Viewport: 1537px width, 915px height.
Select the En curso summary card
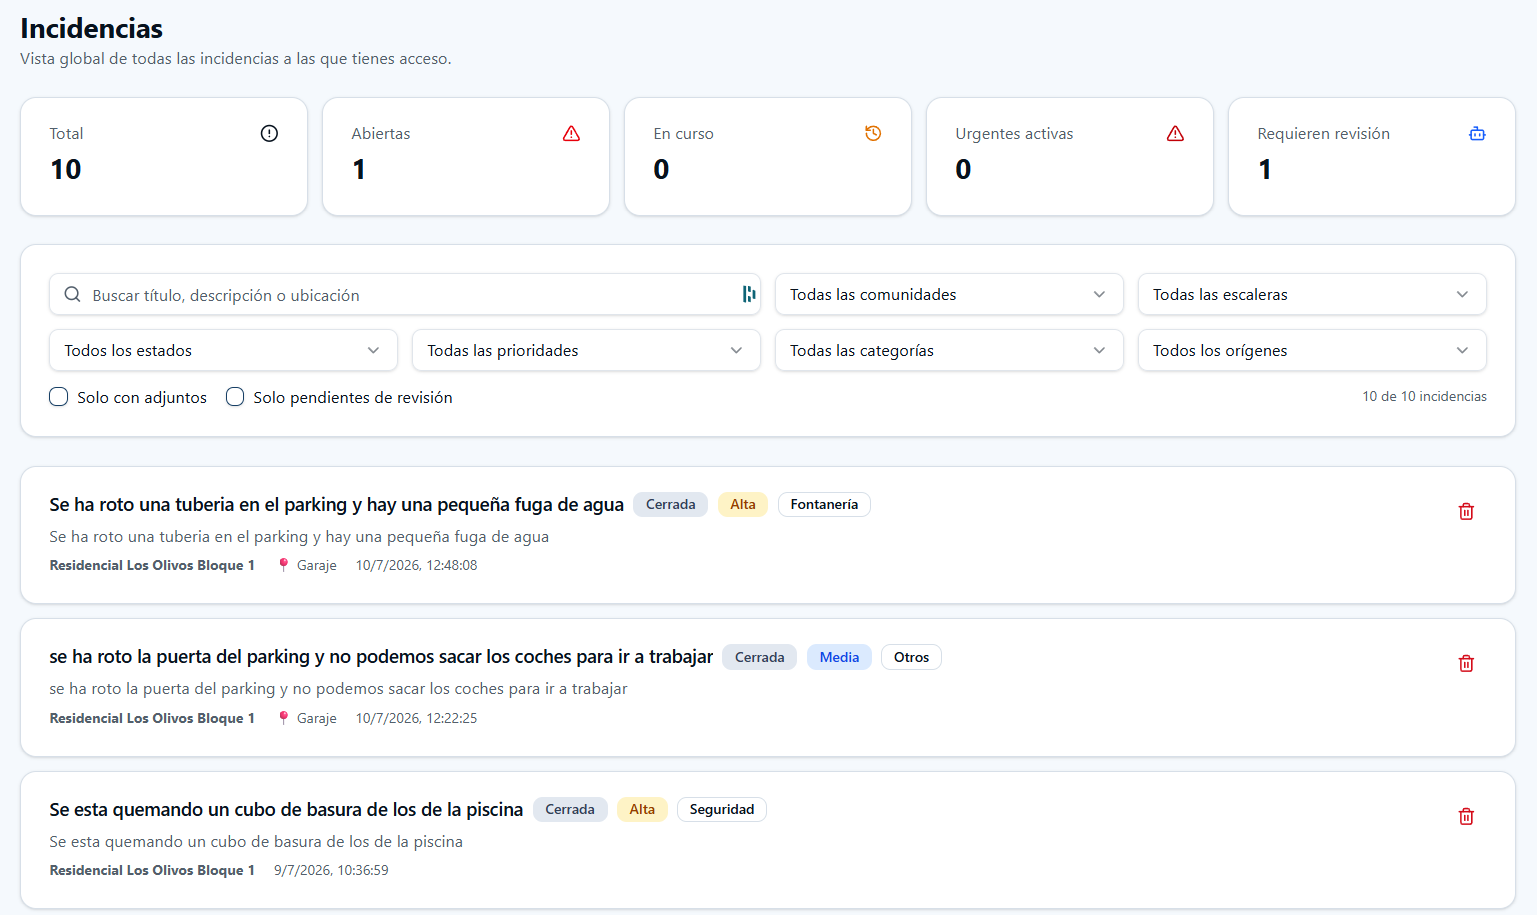point(768,156)
